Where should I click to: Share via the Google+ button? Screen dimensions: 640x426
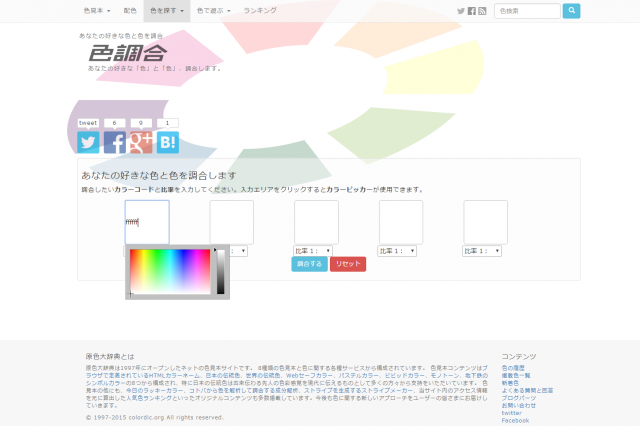[141, 142]
